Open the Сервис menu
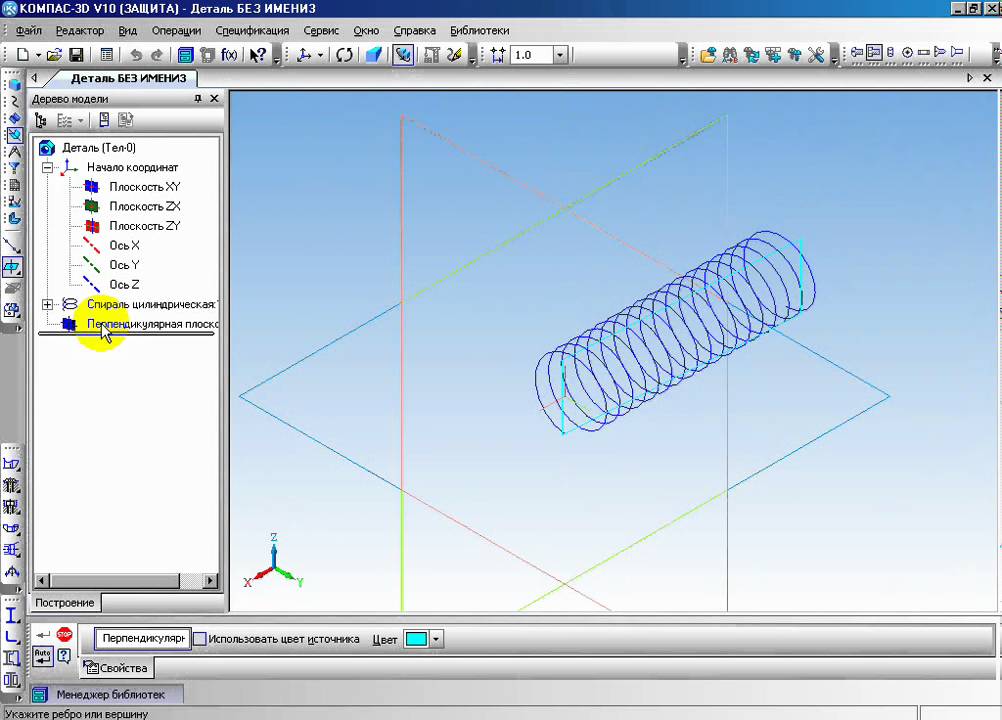 321,30
